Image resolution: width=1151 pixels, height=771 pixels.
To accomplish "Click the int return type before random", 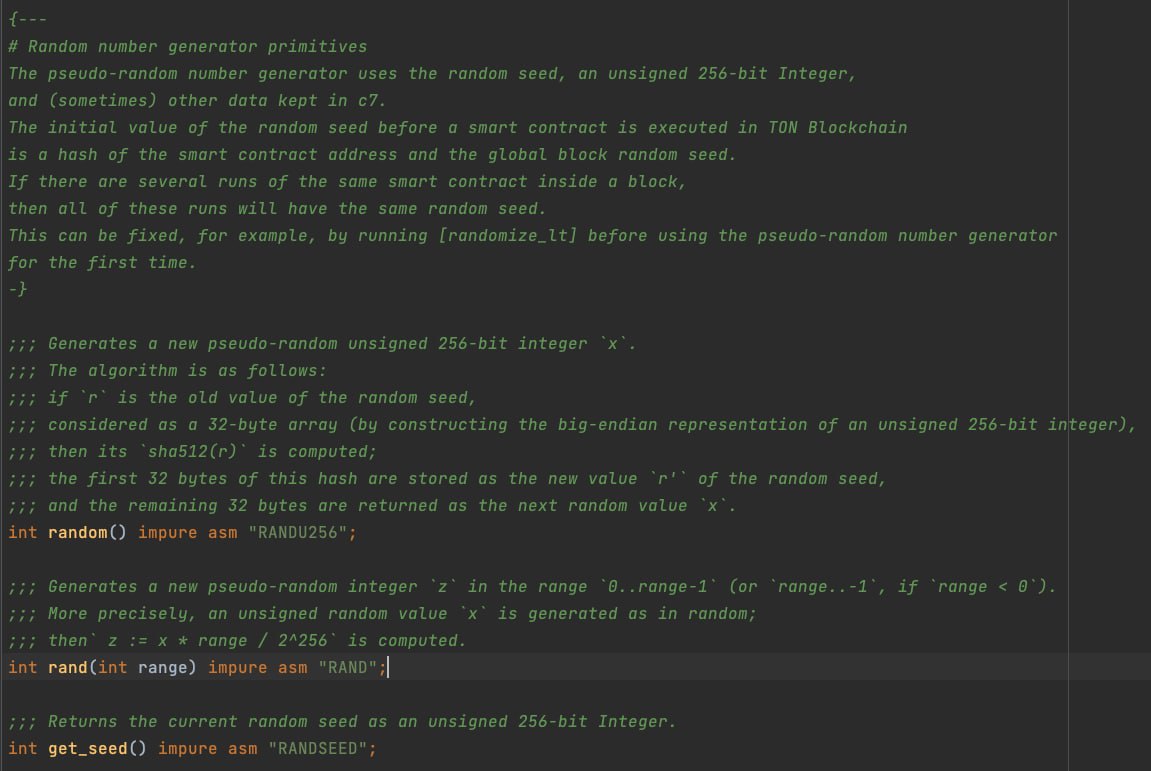I will pos(23,532).
